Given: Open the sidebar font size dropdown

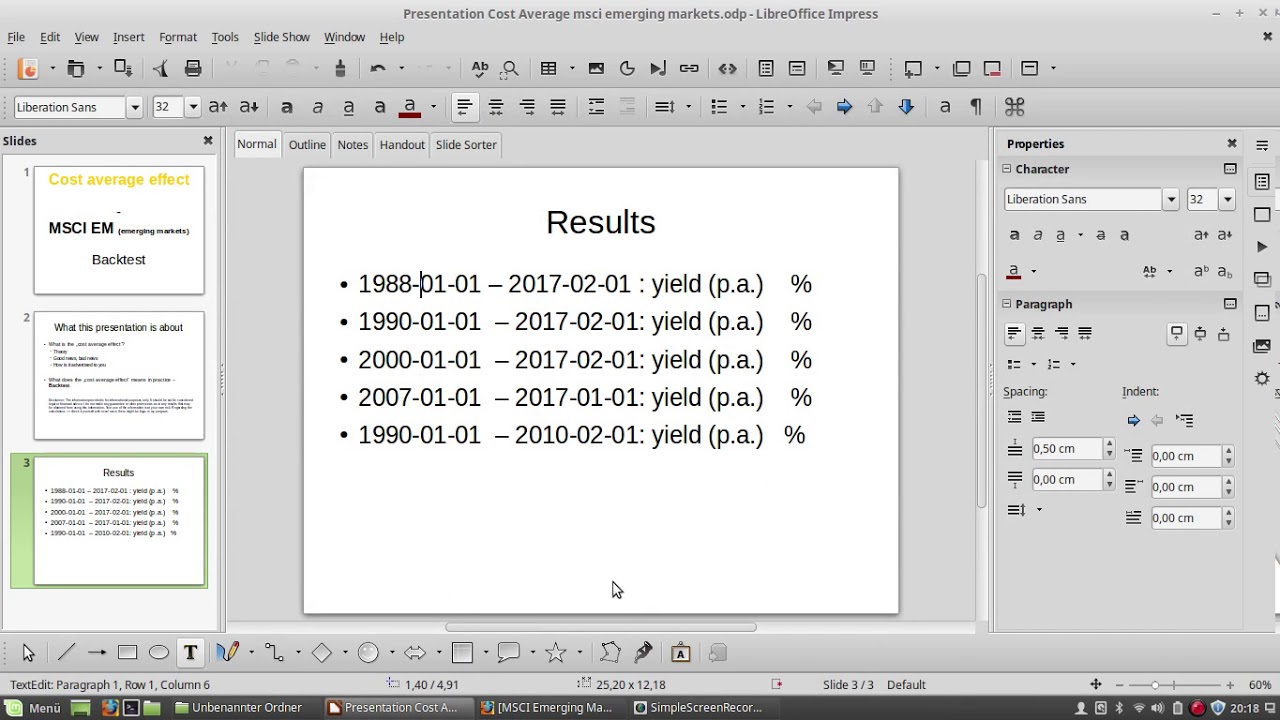Looking at the screenshot, I should coord(1228,199).
